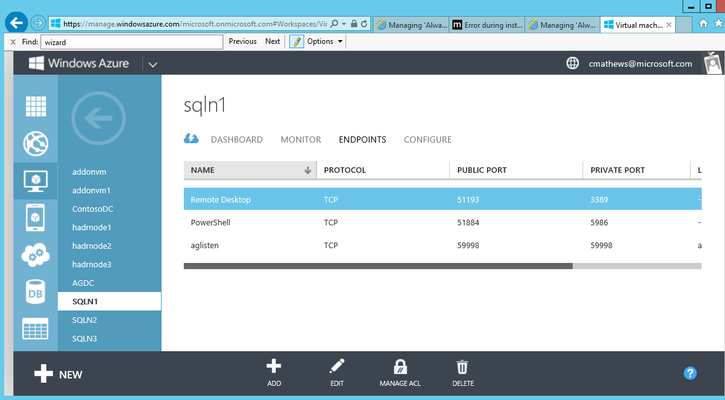Open the help question mark icon
Image resolution: width=725 pixels, height=400 pixels.
click(x=690, y=373)
